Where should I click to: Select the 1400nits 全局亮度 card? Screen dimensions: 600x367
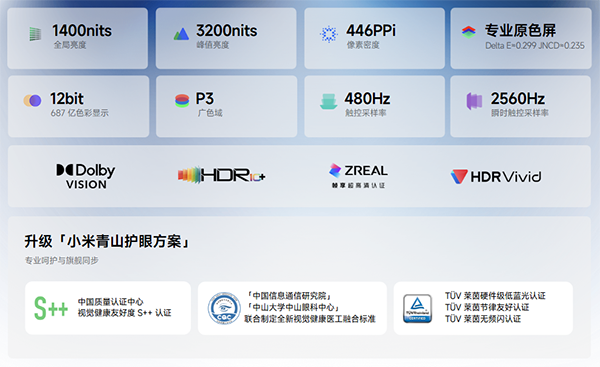click(x=78, y=38)
